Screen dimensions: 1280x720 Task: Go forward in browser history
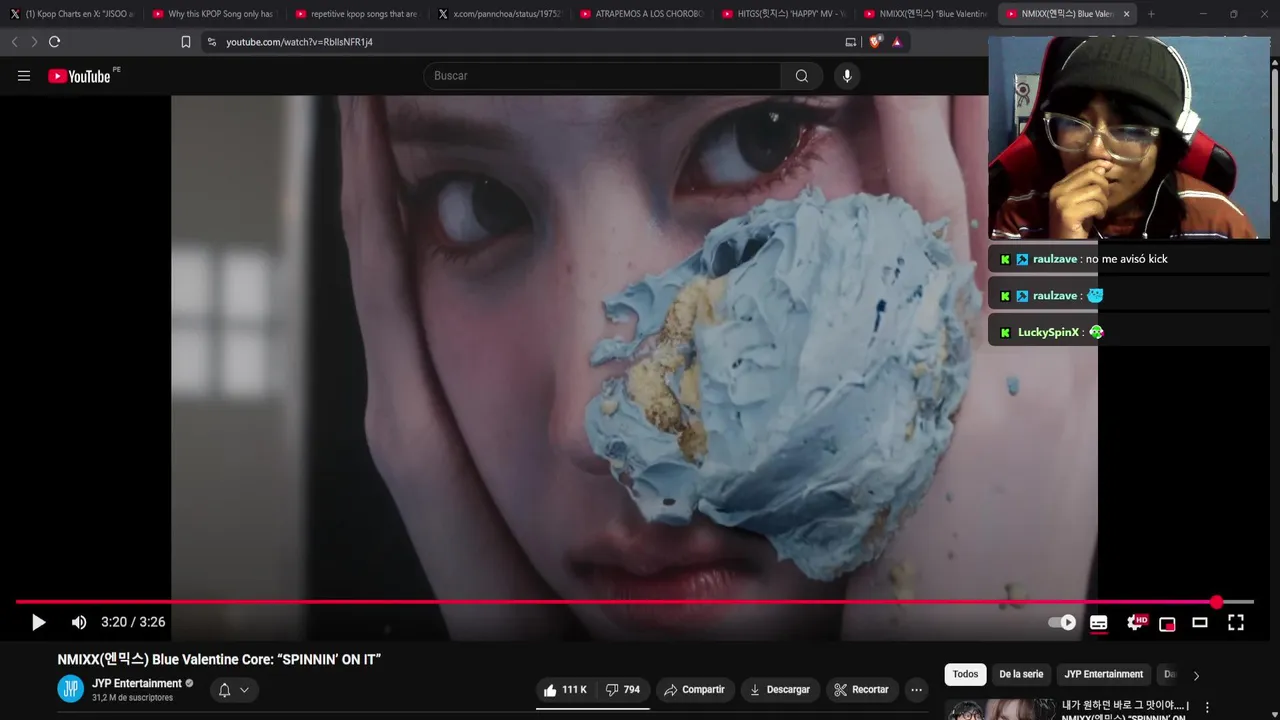(x=34, y=42)
